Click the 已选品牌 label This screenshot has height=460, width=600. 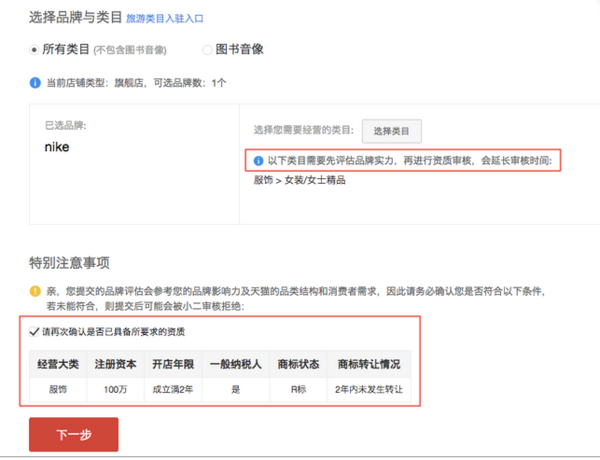[x=66, y=126]
